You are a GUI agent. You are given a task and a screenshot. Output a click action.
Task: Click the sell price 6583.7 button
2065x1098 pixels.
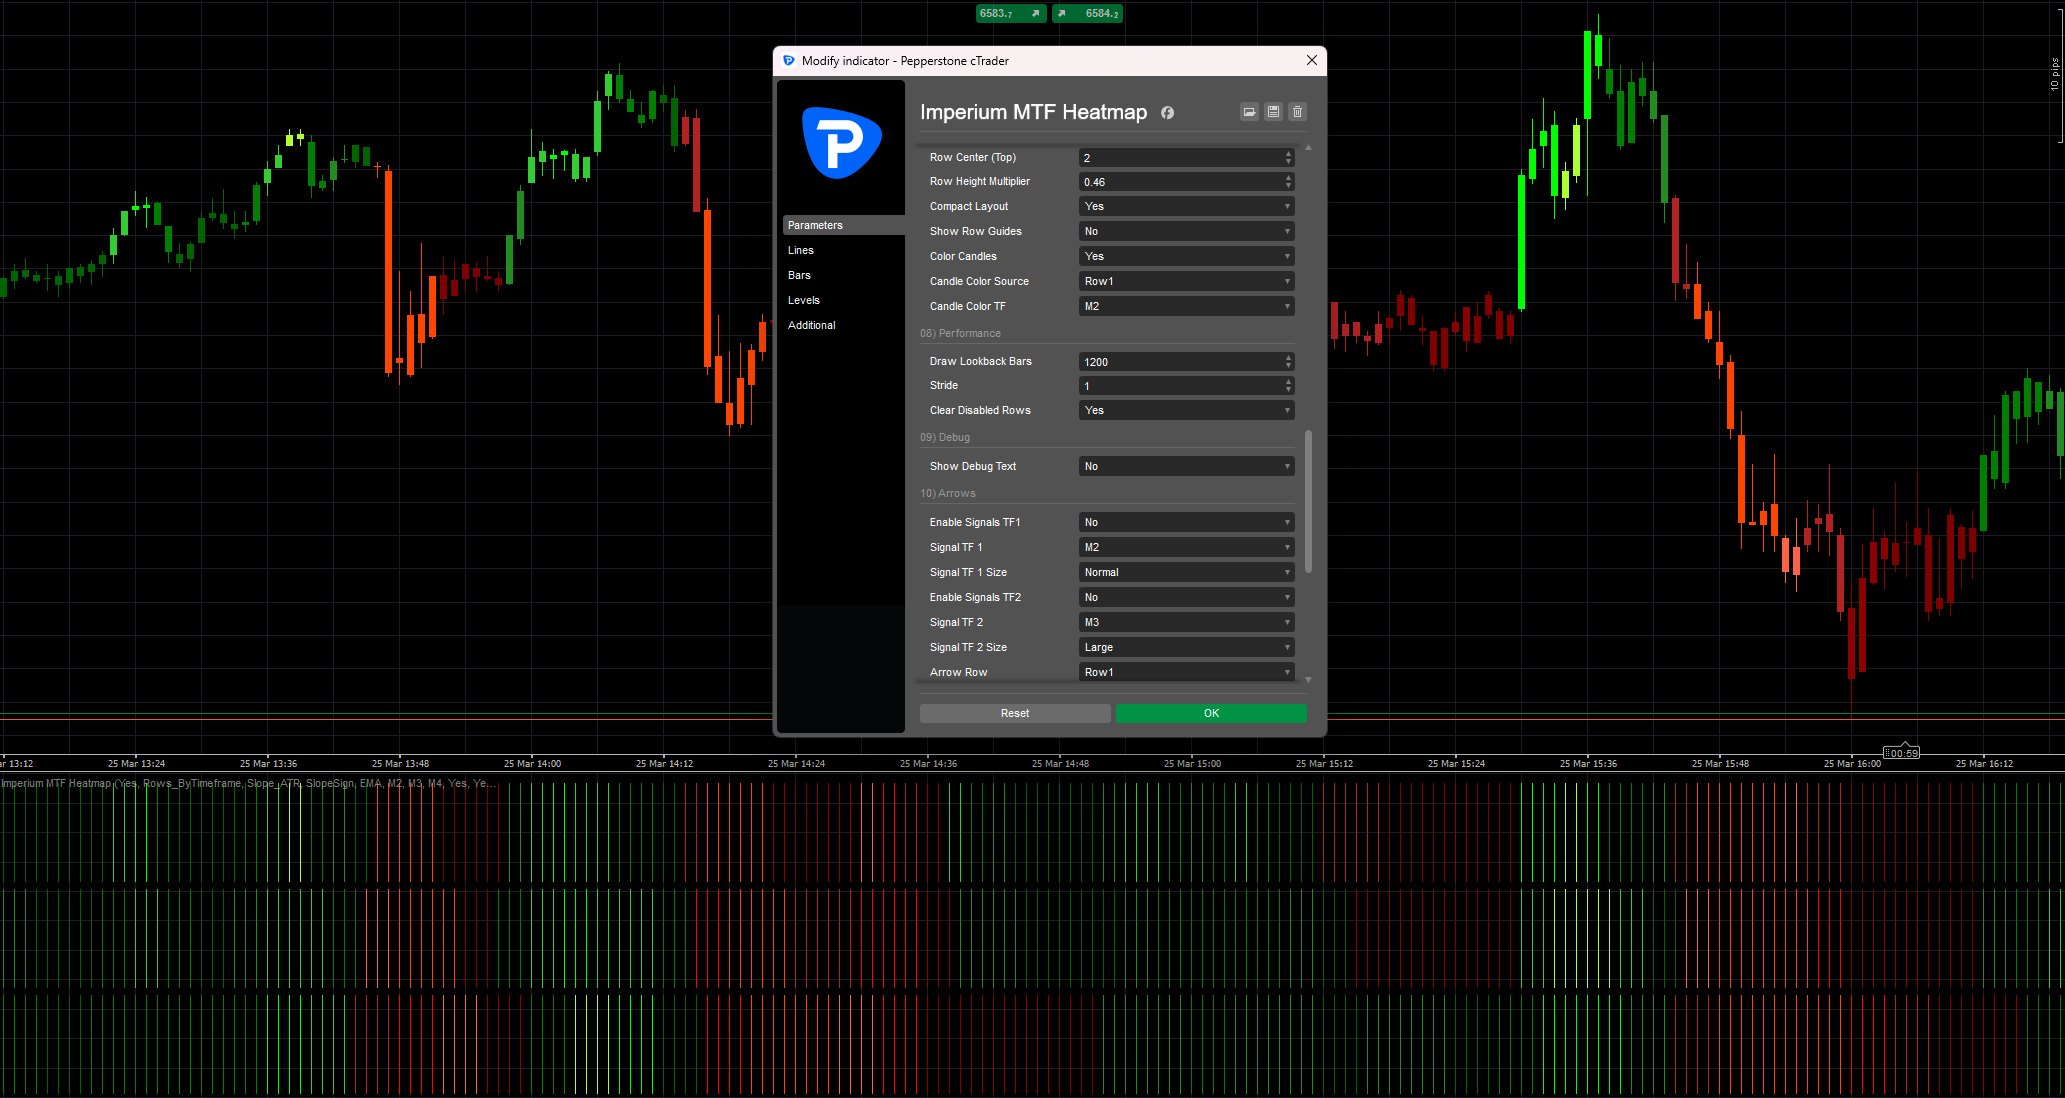1010,13
